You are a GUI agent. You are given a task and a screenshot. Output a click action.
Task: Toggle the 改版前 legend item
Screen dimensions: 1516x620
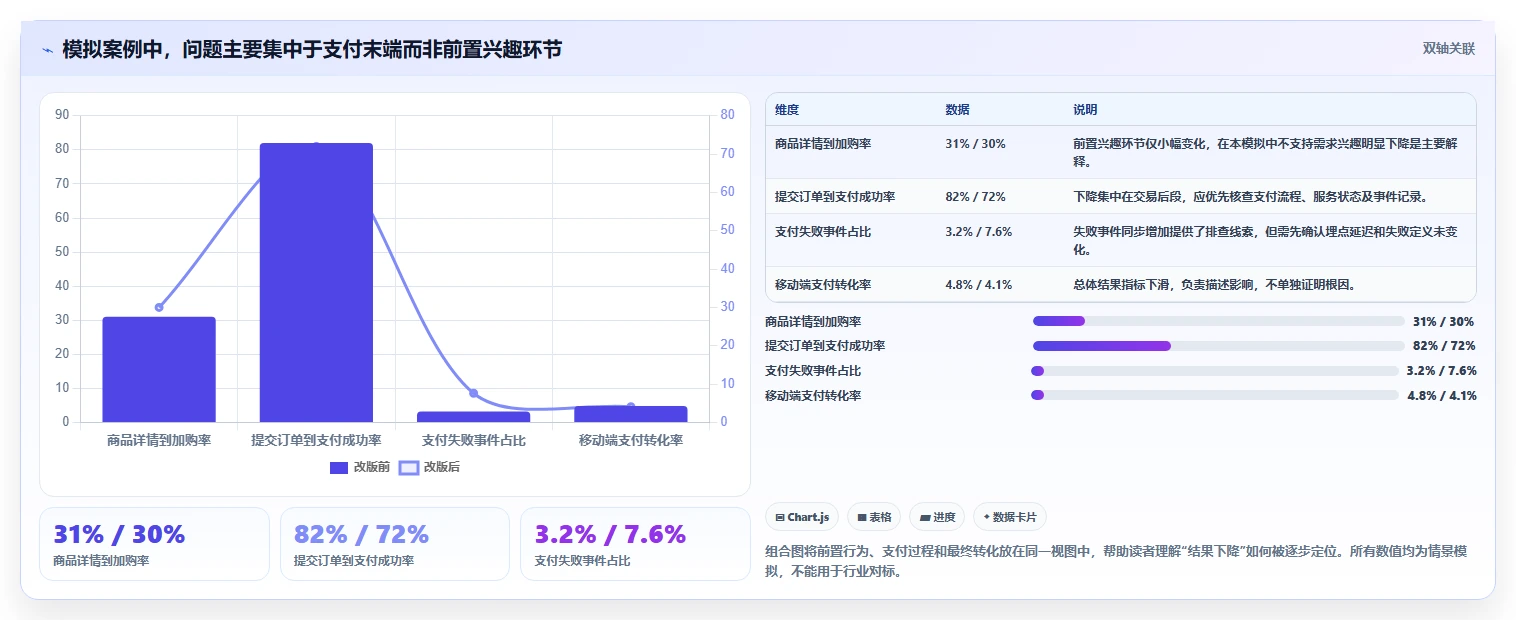pyautogui.click(x=360, y=467)
